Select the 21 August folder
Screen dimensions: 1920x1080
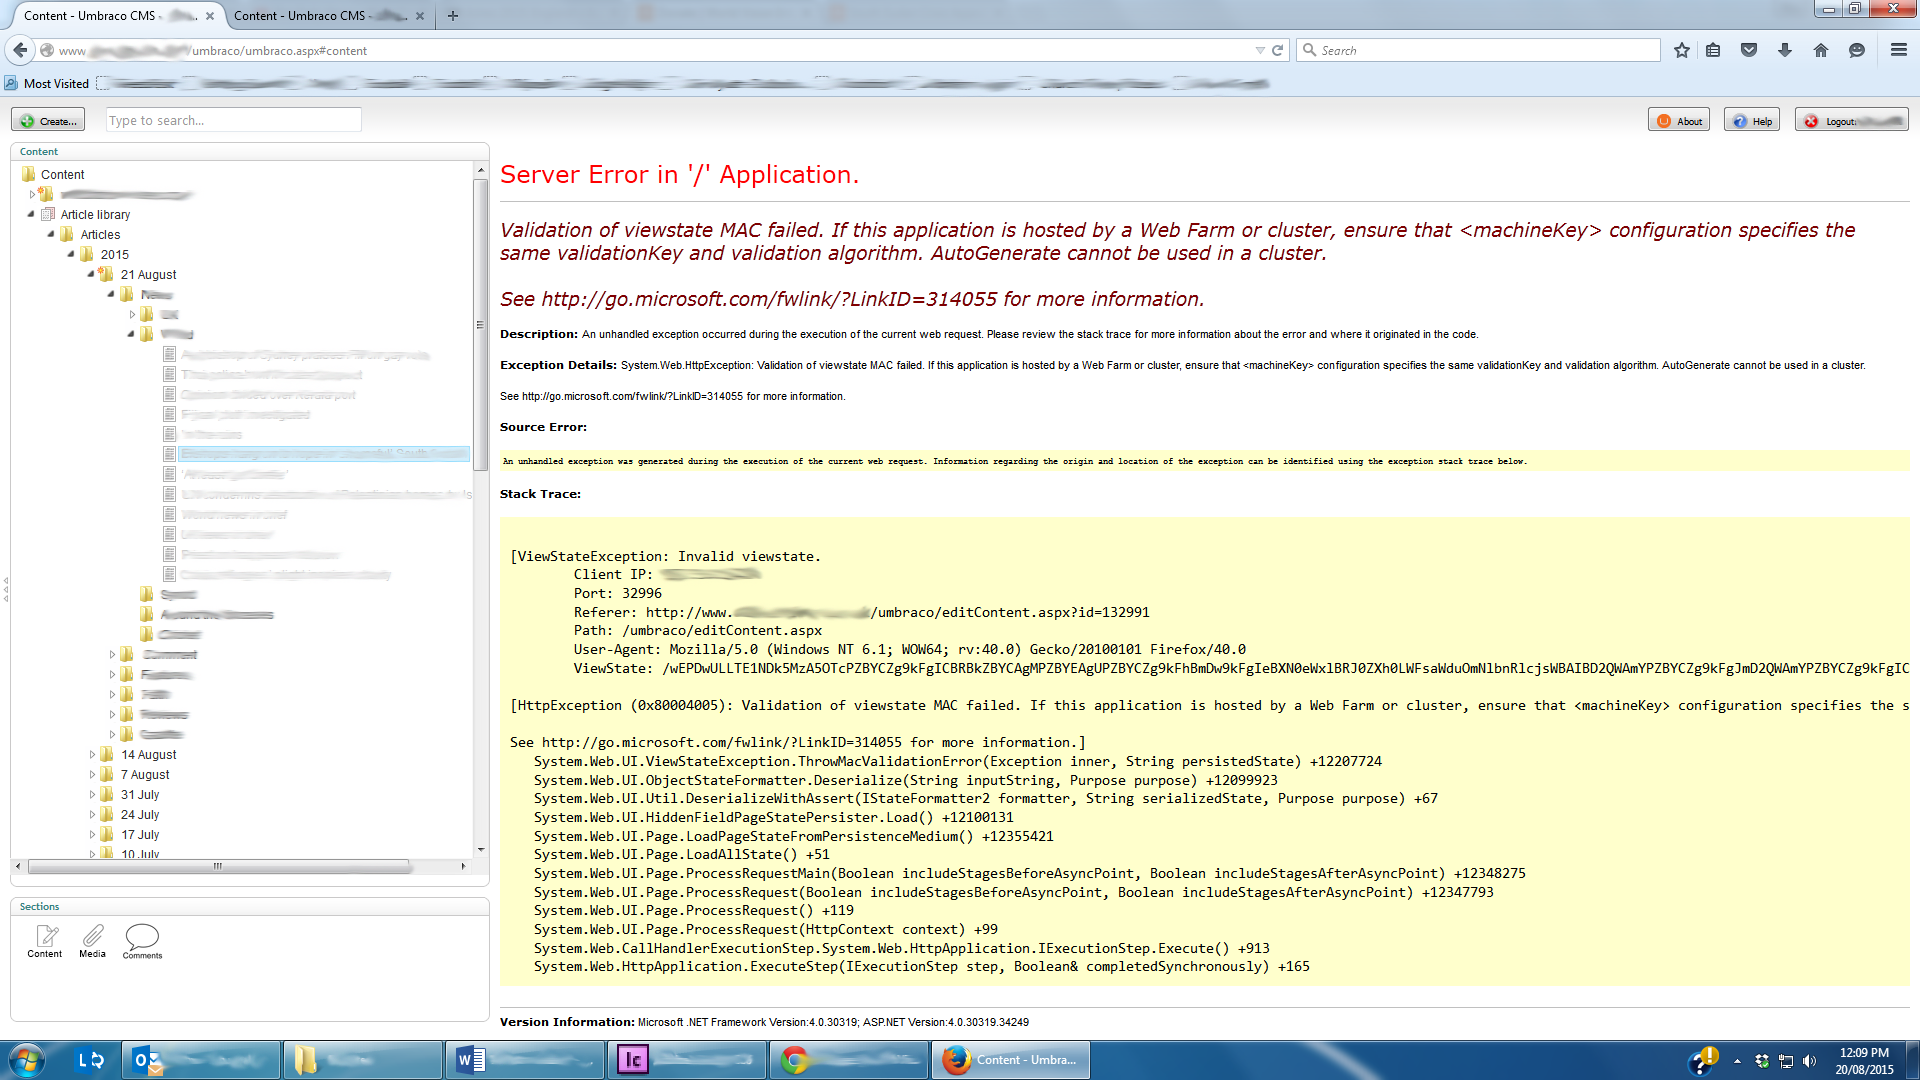(x=148, y=274)
